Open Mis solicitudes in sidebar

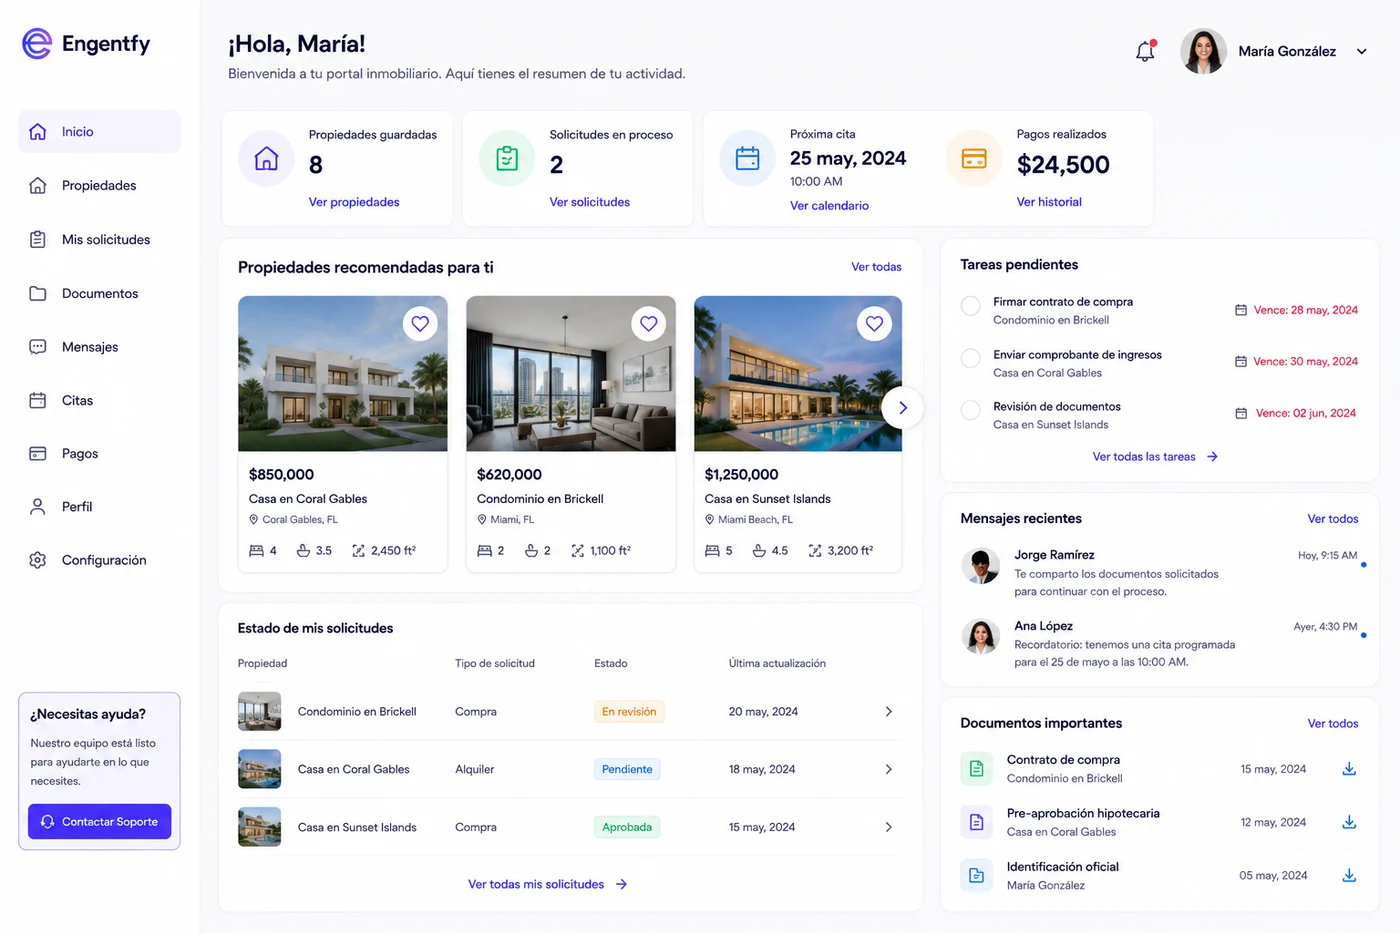[99, 240]
